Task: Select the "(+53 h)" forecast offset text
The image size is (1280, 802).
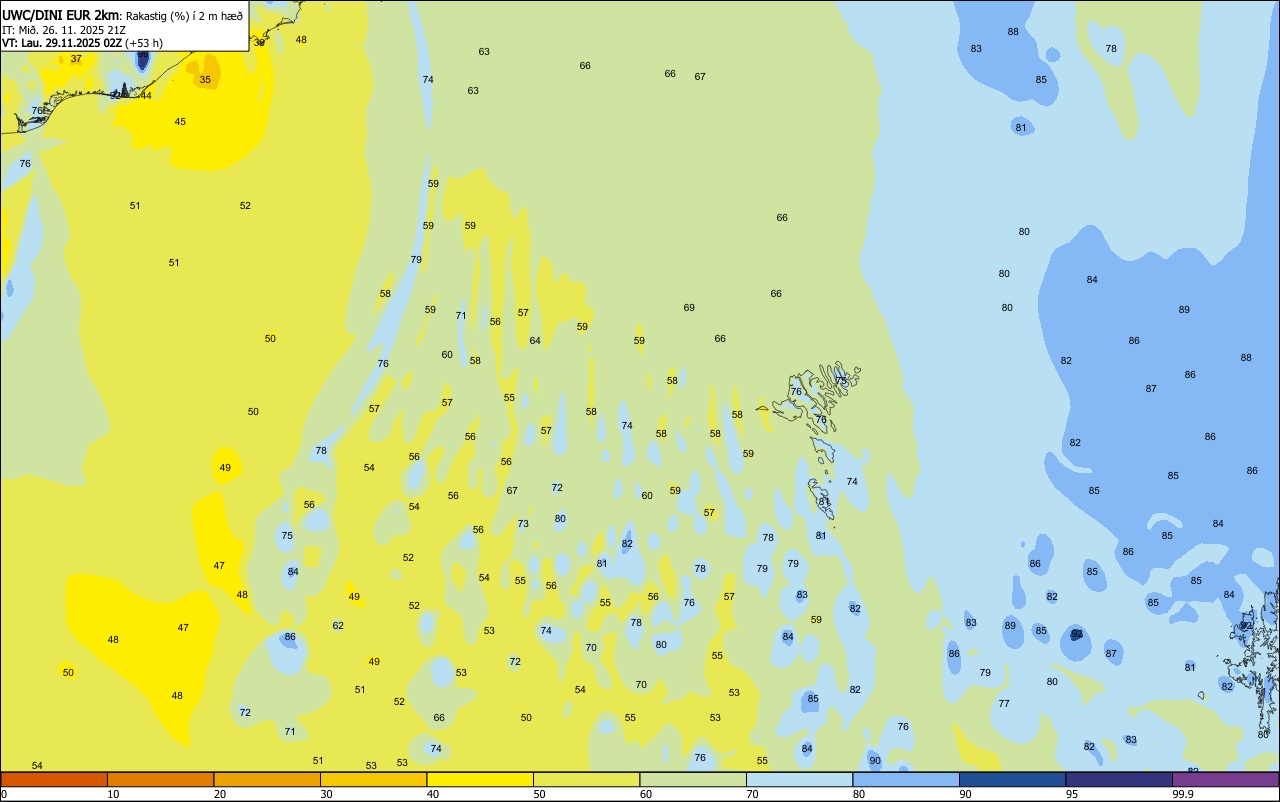Action: tap(144, 43)
